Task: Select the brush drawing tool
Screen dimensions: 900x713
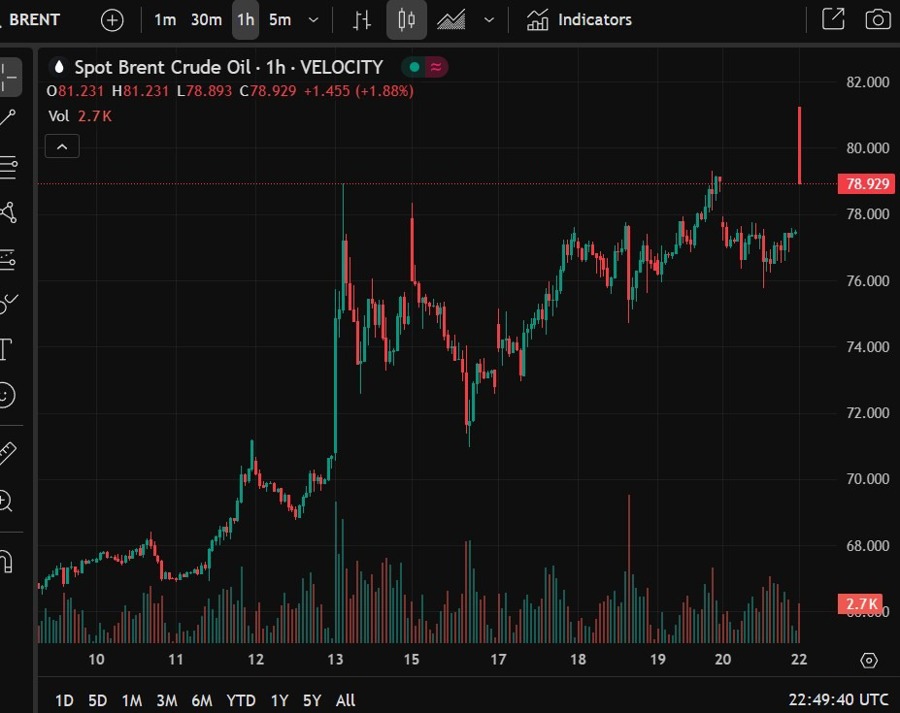Action: [8, 303]
